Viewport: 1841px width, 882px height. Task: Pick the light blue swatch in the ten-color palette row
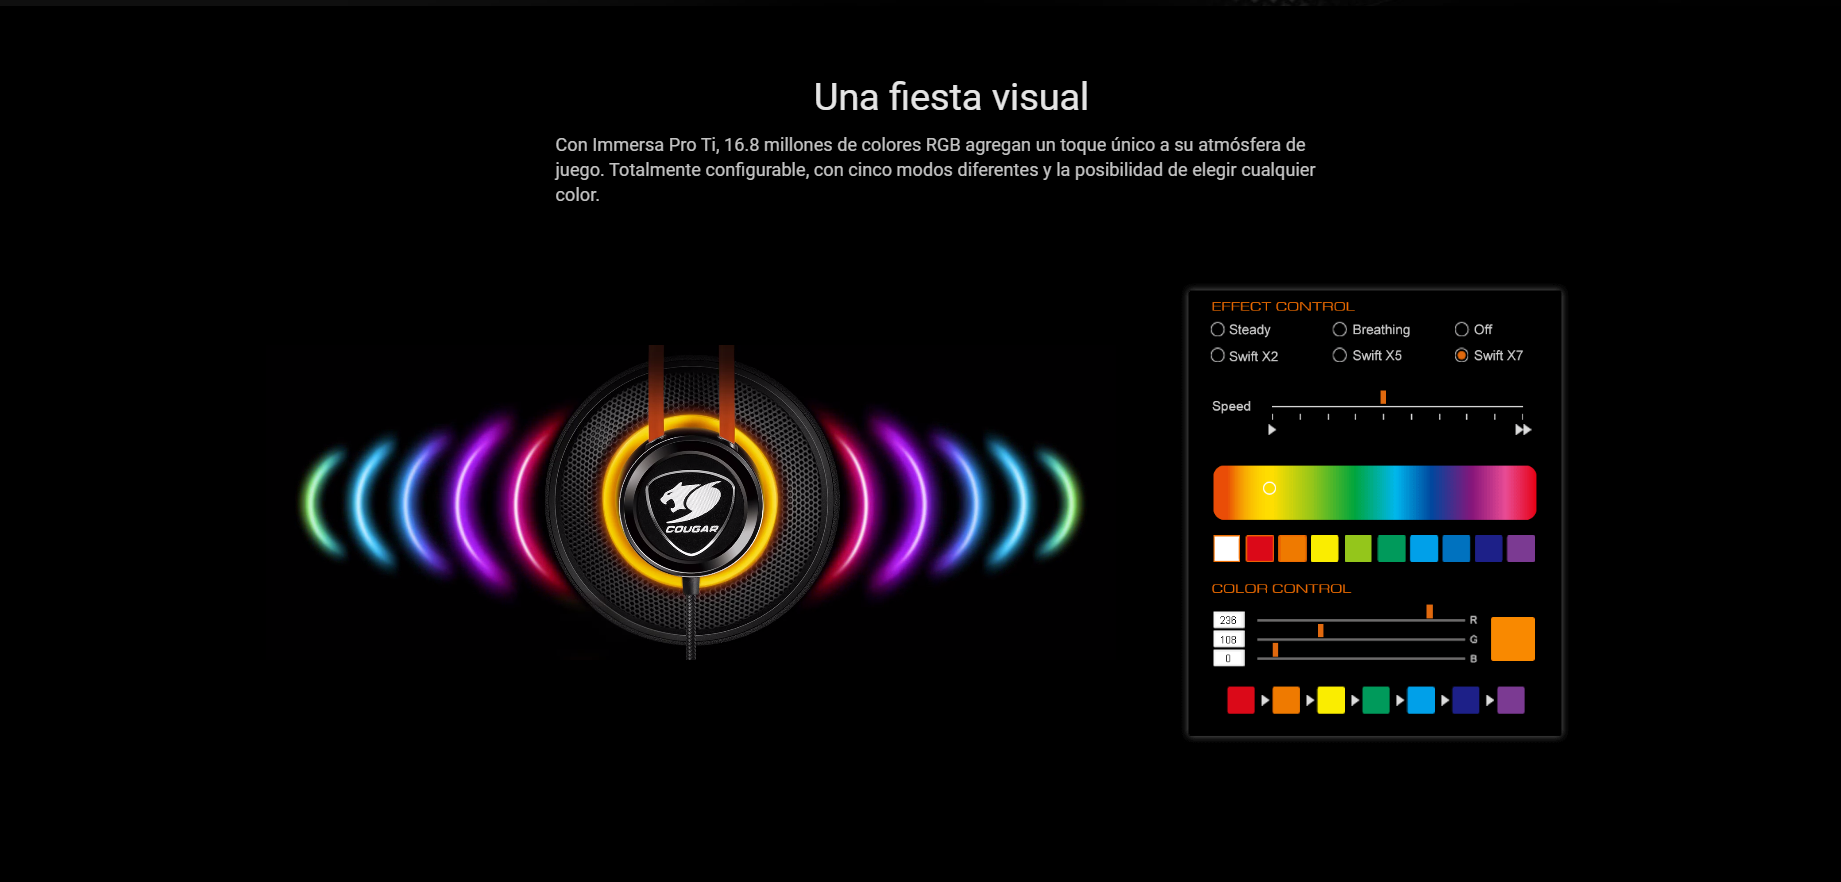(1424, 548)
